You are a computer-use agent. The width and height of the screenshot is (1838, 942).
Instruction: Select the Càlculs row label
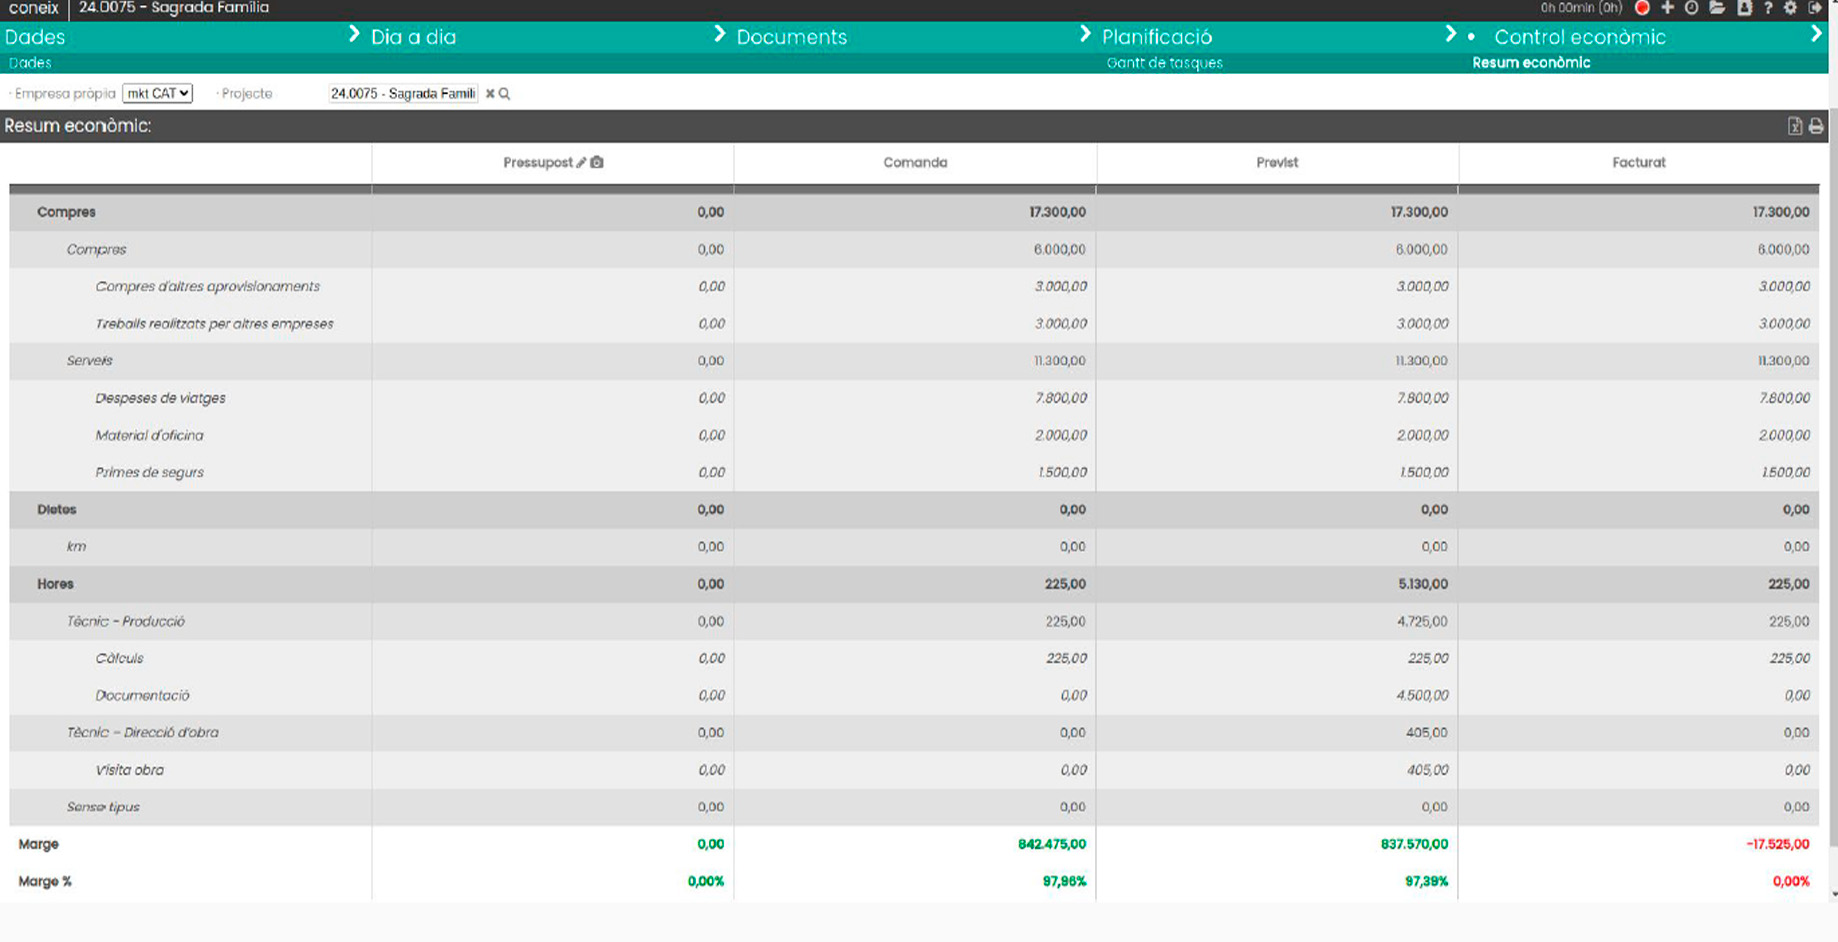tap(119, 658)
